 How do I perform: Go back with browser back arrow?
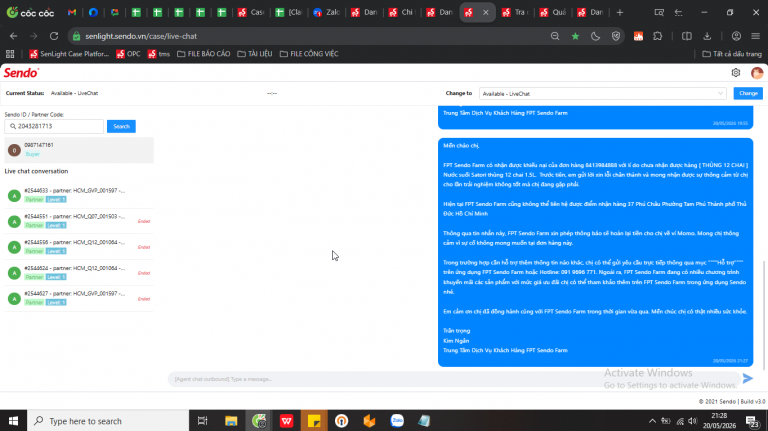pyautogui.click(x=13, y=36)
